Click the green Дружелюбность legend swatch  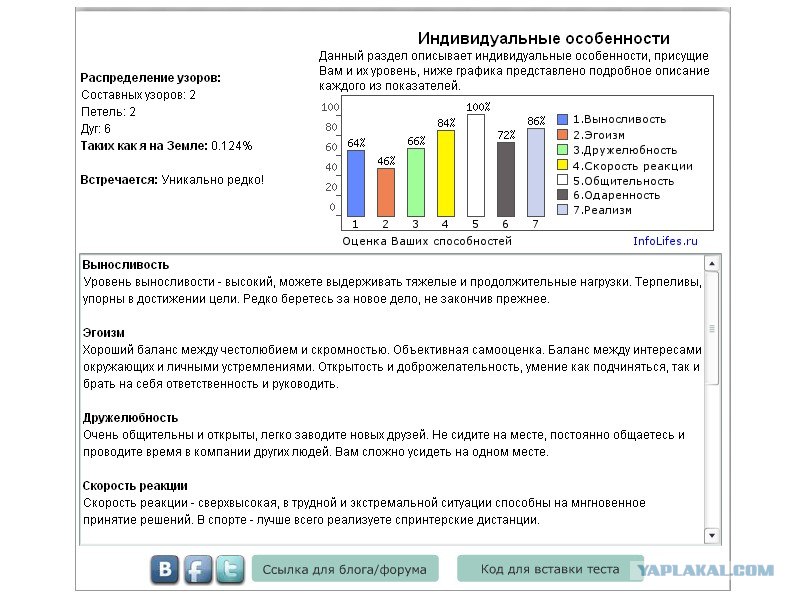point(562,150)
